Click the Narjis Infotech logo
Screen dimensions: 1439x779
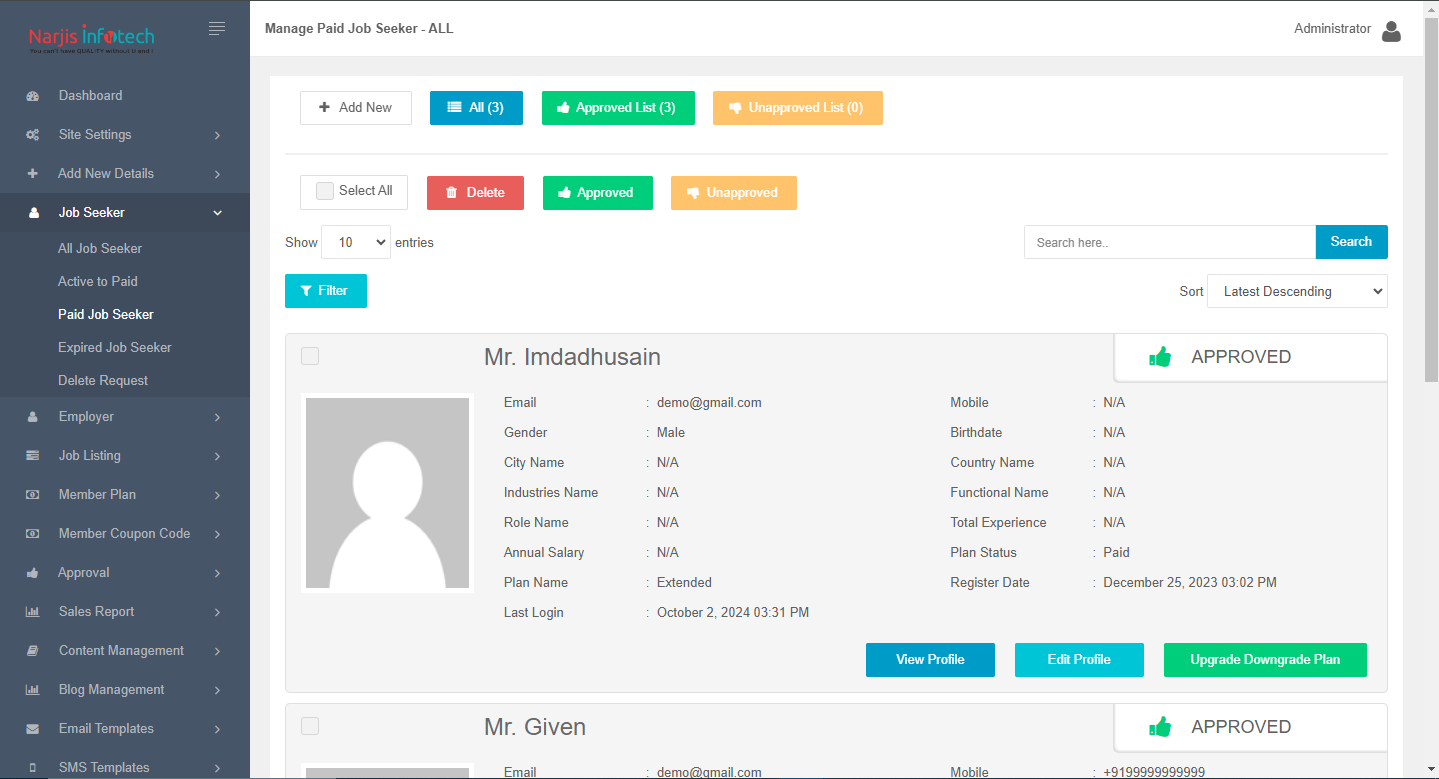point(92,39)
